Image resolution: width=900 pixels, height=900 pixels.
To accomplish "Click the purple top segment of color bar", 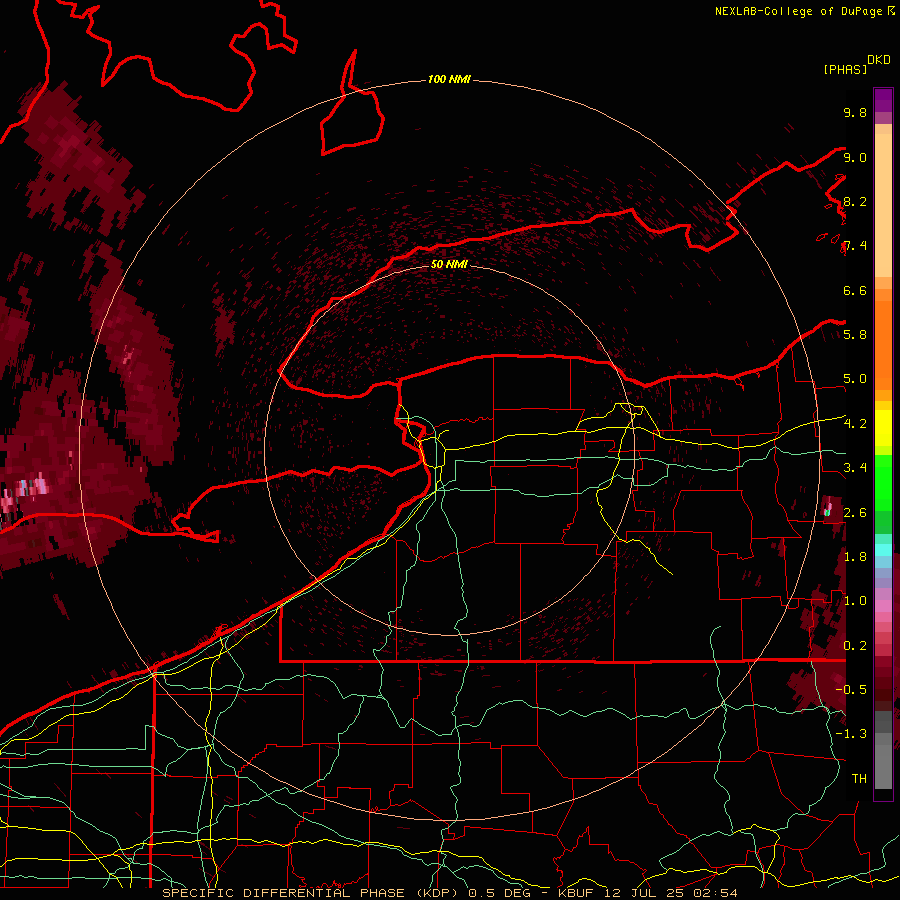I will 883,100.
